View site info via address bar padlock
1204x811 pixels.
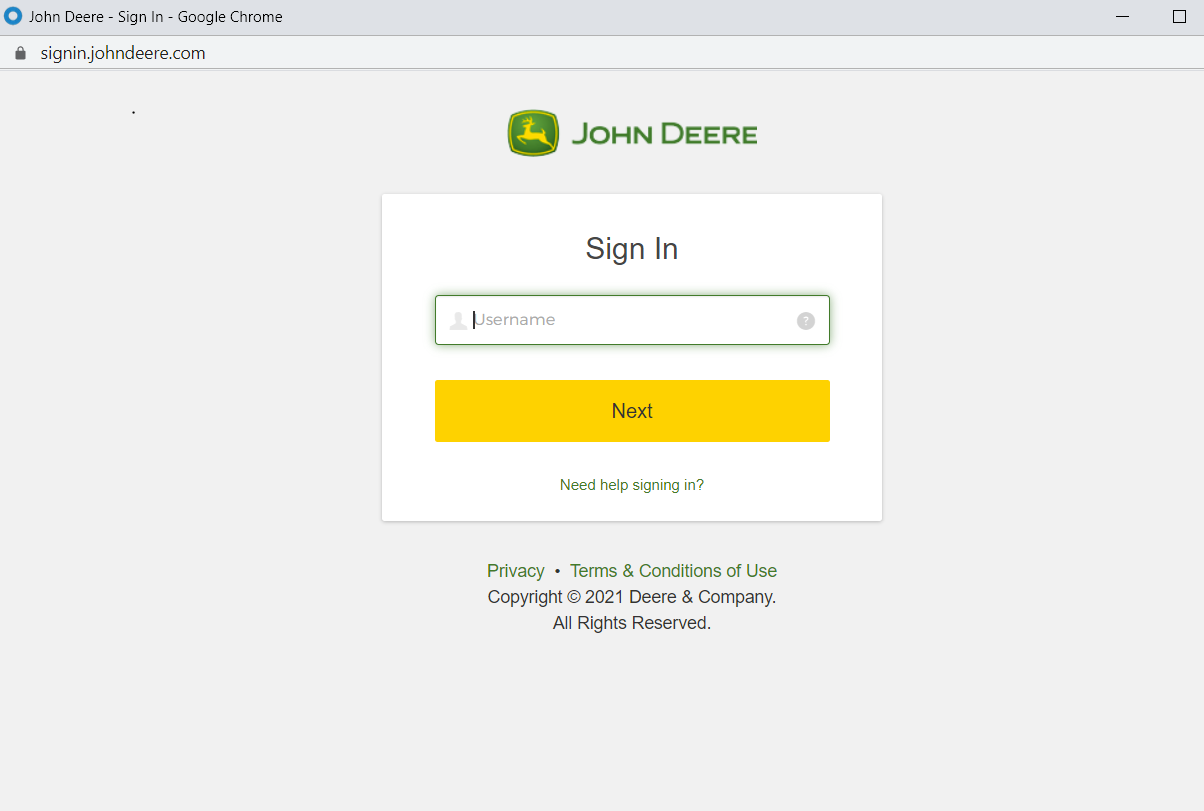click(20, 53)
